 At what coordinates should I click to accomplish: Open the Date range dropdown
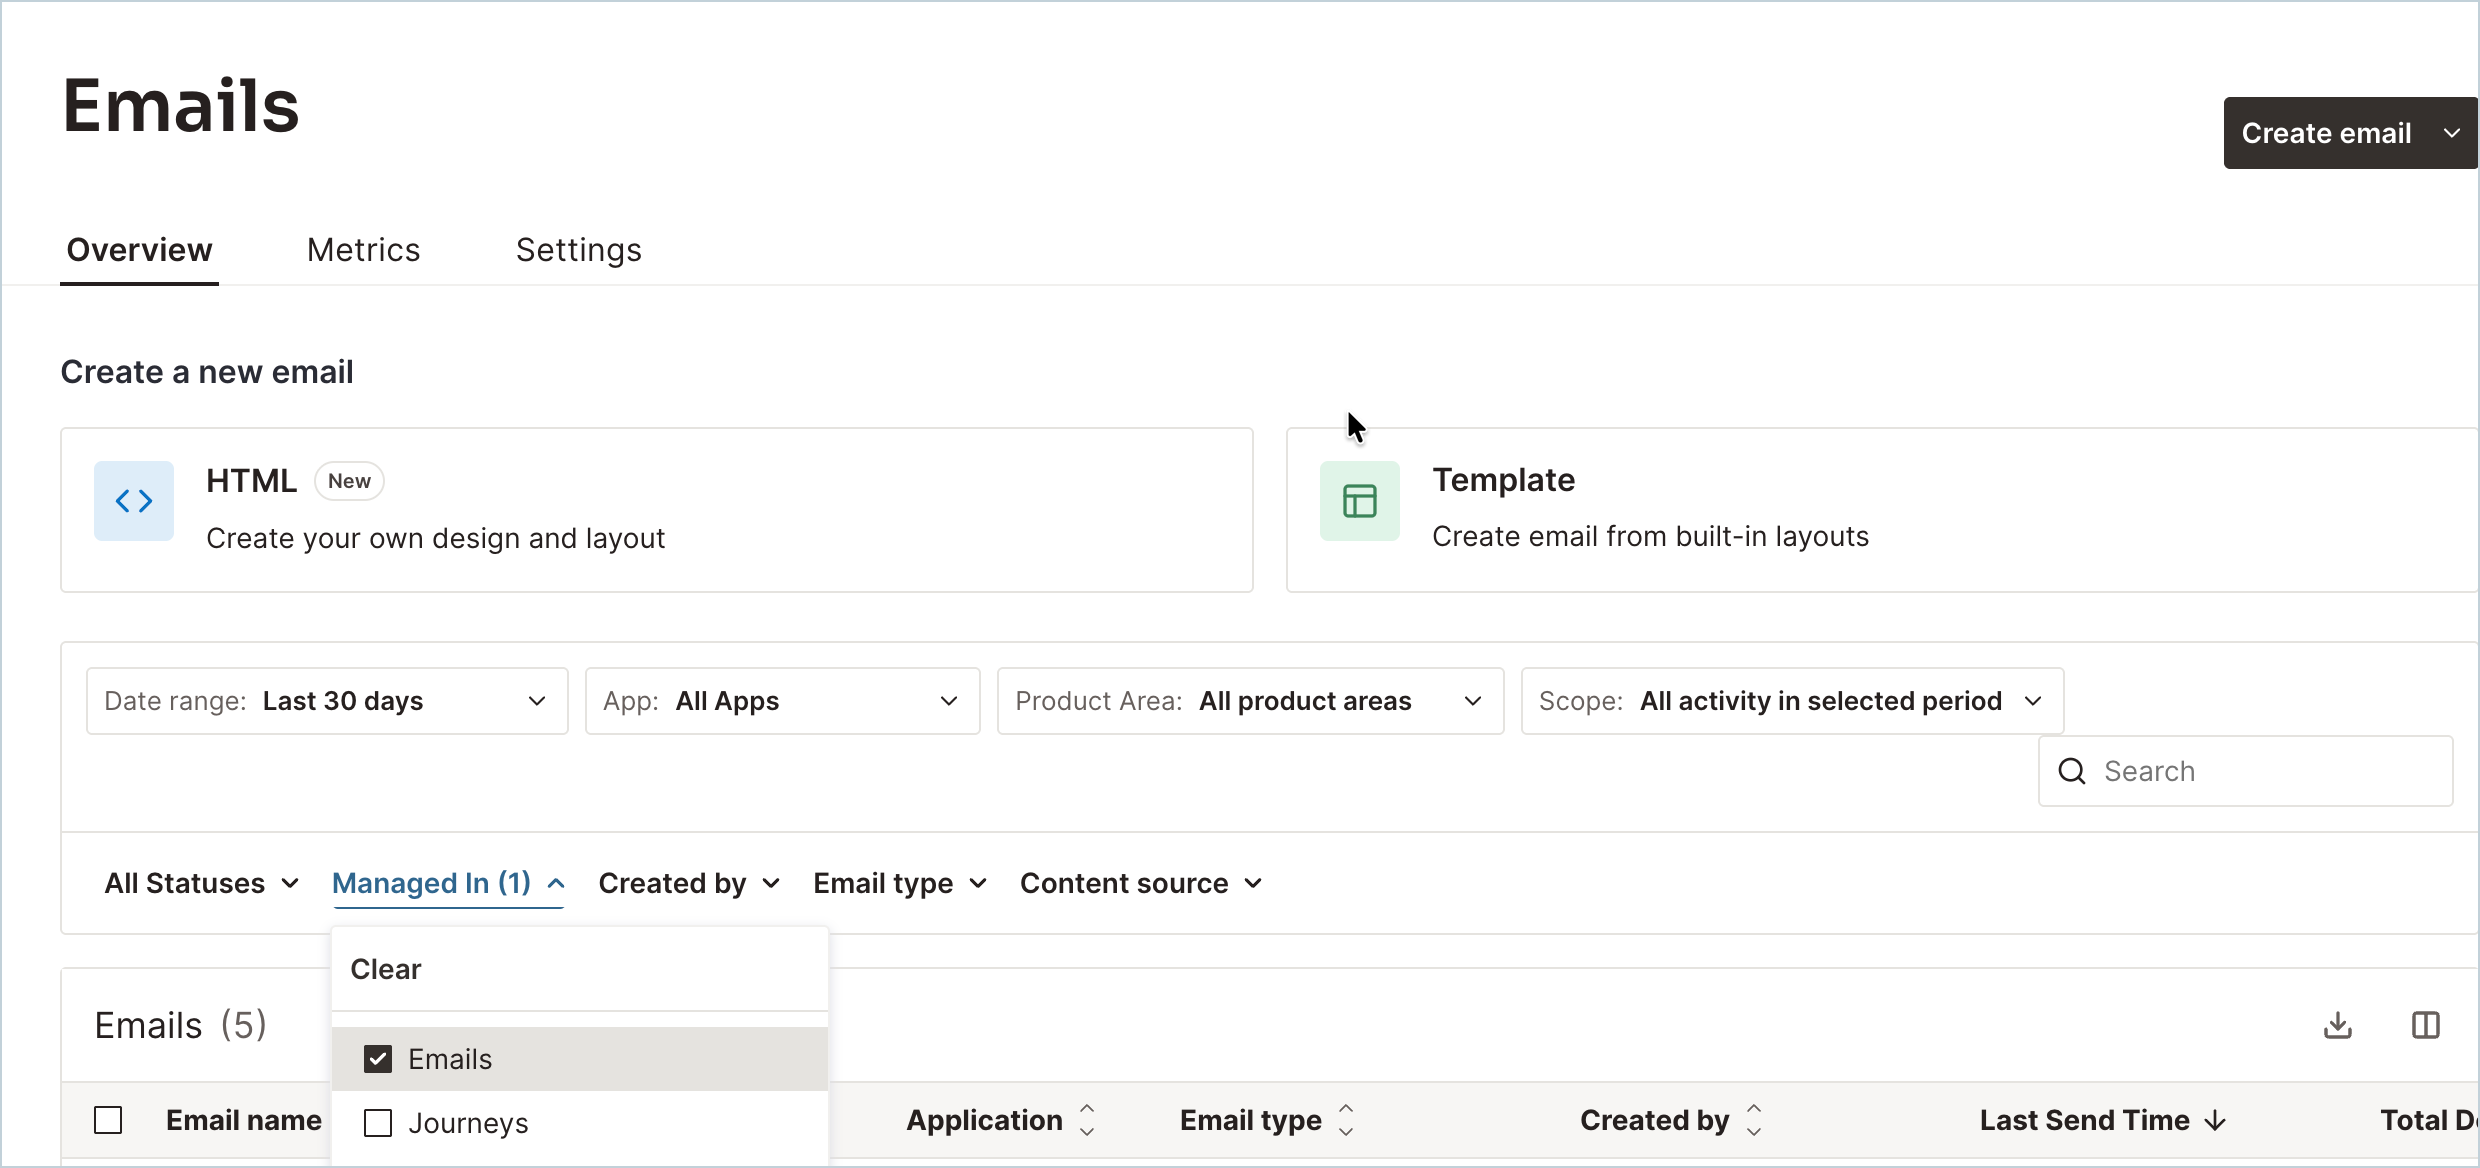[x=327, y=701]
